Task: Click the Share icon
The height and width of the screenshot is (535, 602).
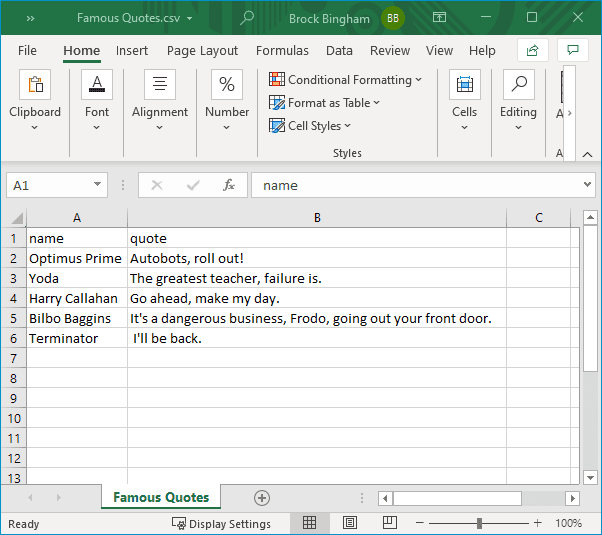Action: [533, 50]
